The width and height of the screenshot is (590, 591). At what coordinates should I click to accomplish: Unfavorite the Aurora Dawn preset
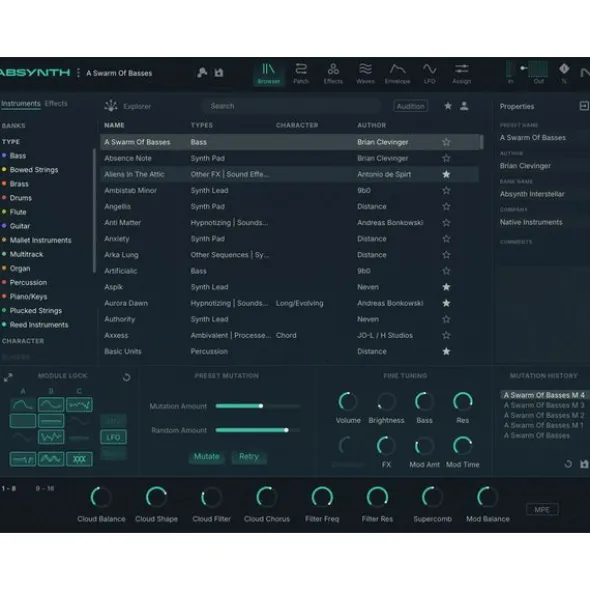(446, 303)
